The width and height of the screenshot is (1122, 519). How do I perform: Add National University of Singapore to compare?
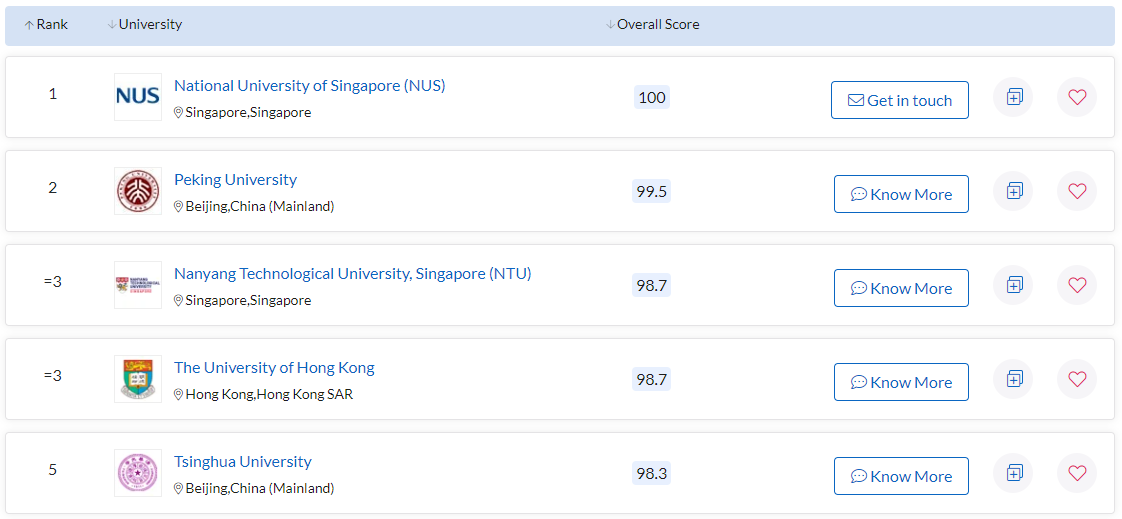1013,97
